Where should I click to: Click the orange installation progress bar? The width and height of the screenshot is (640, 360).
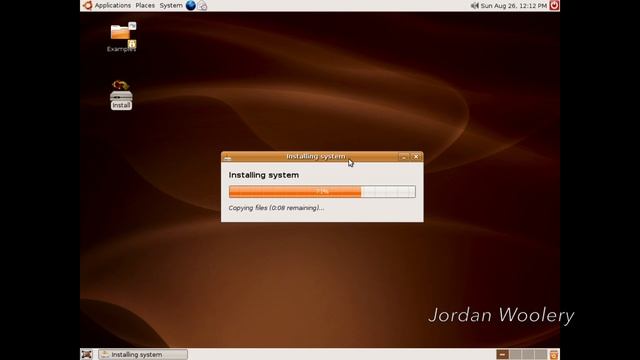click(x=322, y=191)
